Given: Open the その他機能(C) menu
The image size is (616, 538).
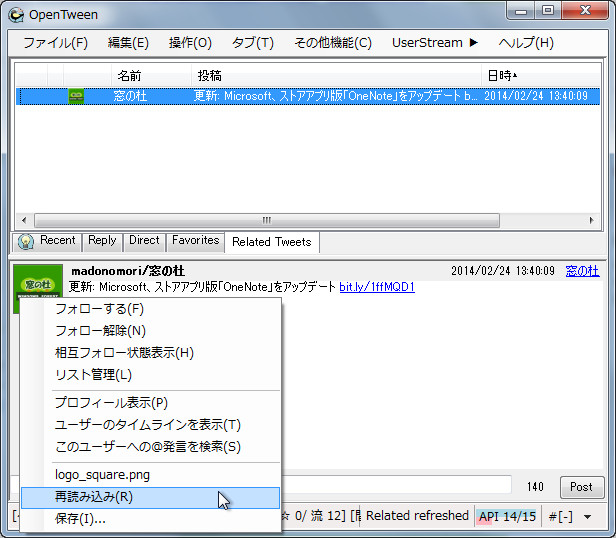Looking at the screenshot, I should (x=333, y=42).
